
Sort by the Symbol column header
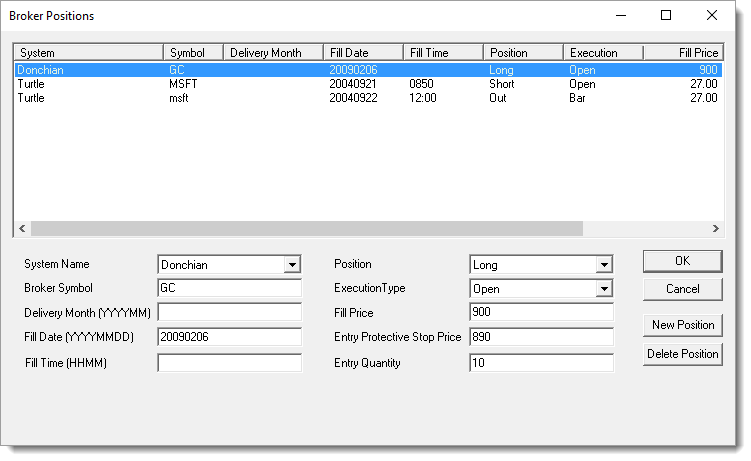click(x=192, y=52)
